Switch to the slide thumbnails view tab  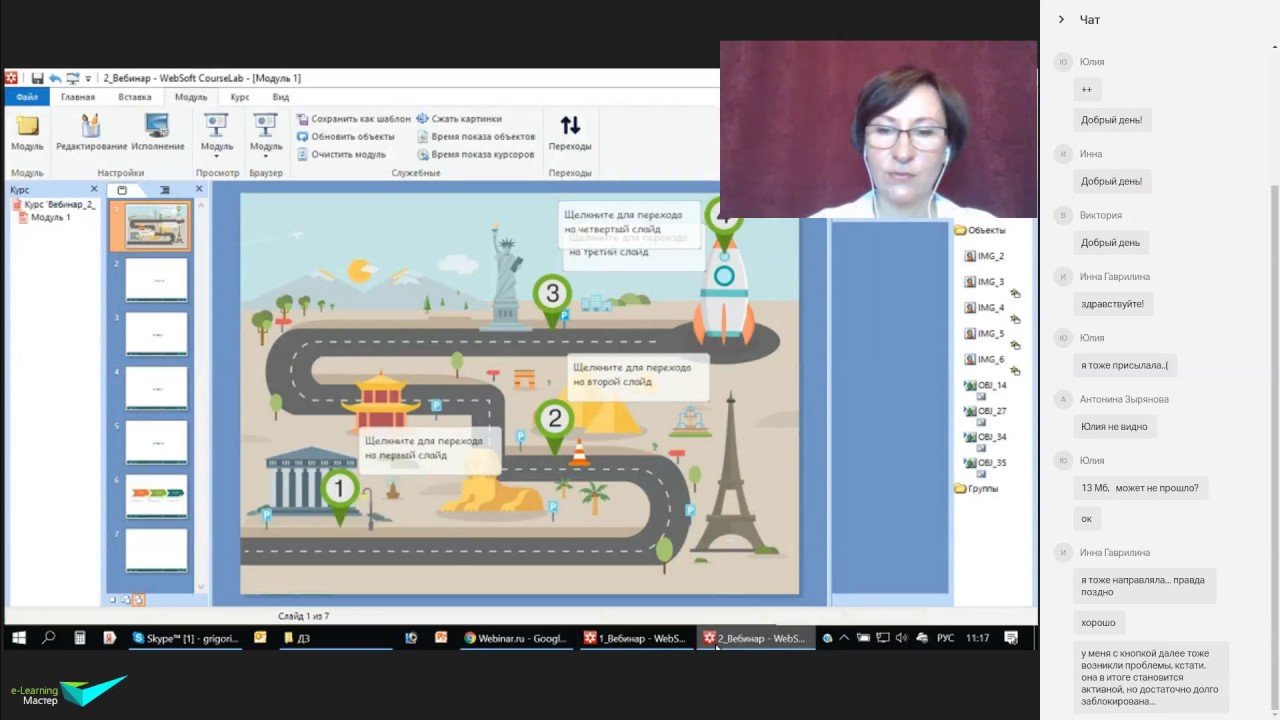tap(122, 190)
